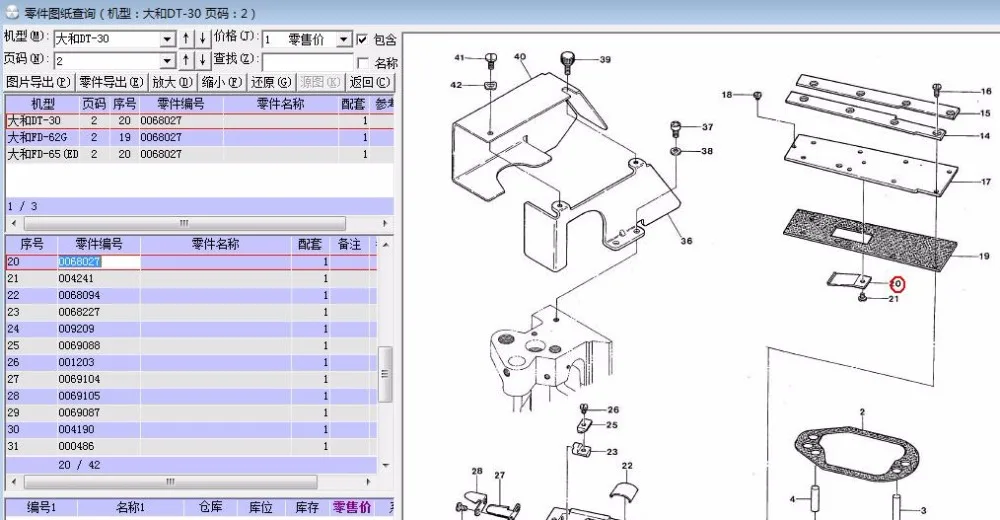Select the part row 0069105
This screenshot has width=1000, height=520.
[191, 396]
